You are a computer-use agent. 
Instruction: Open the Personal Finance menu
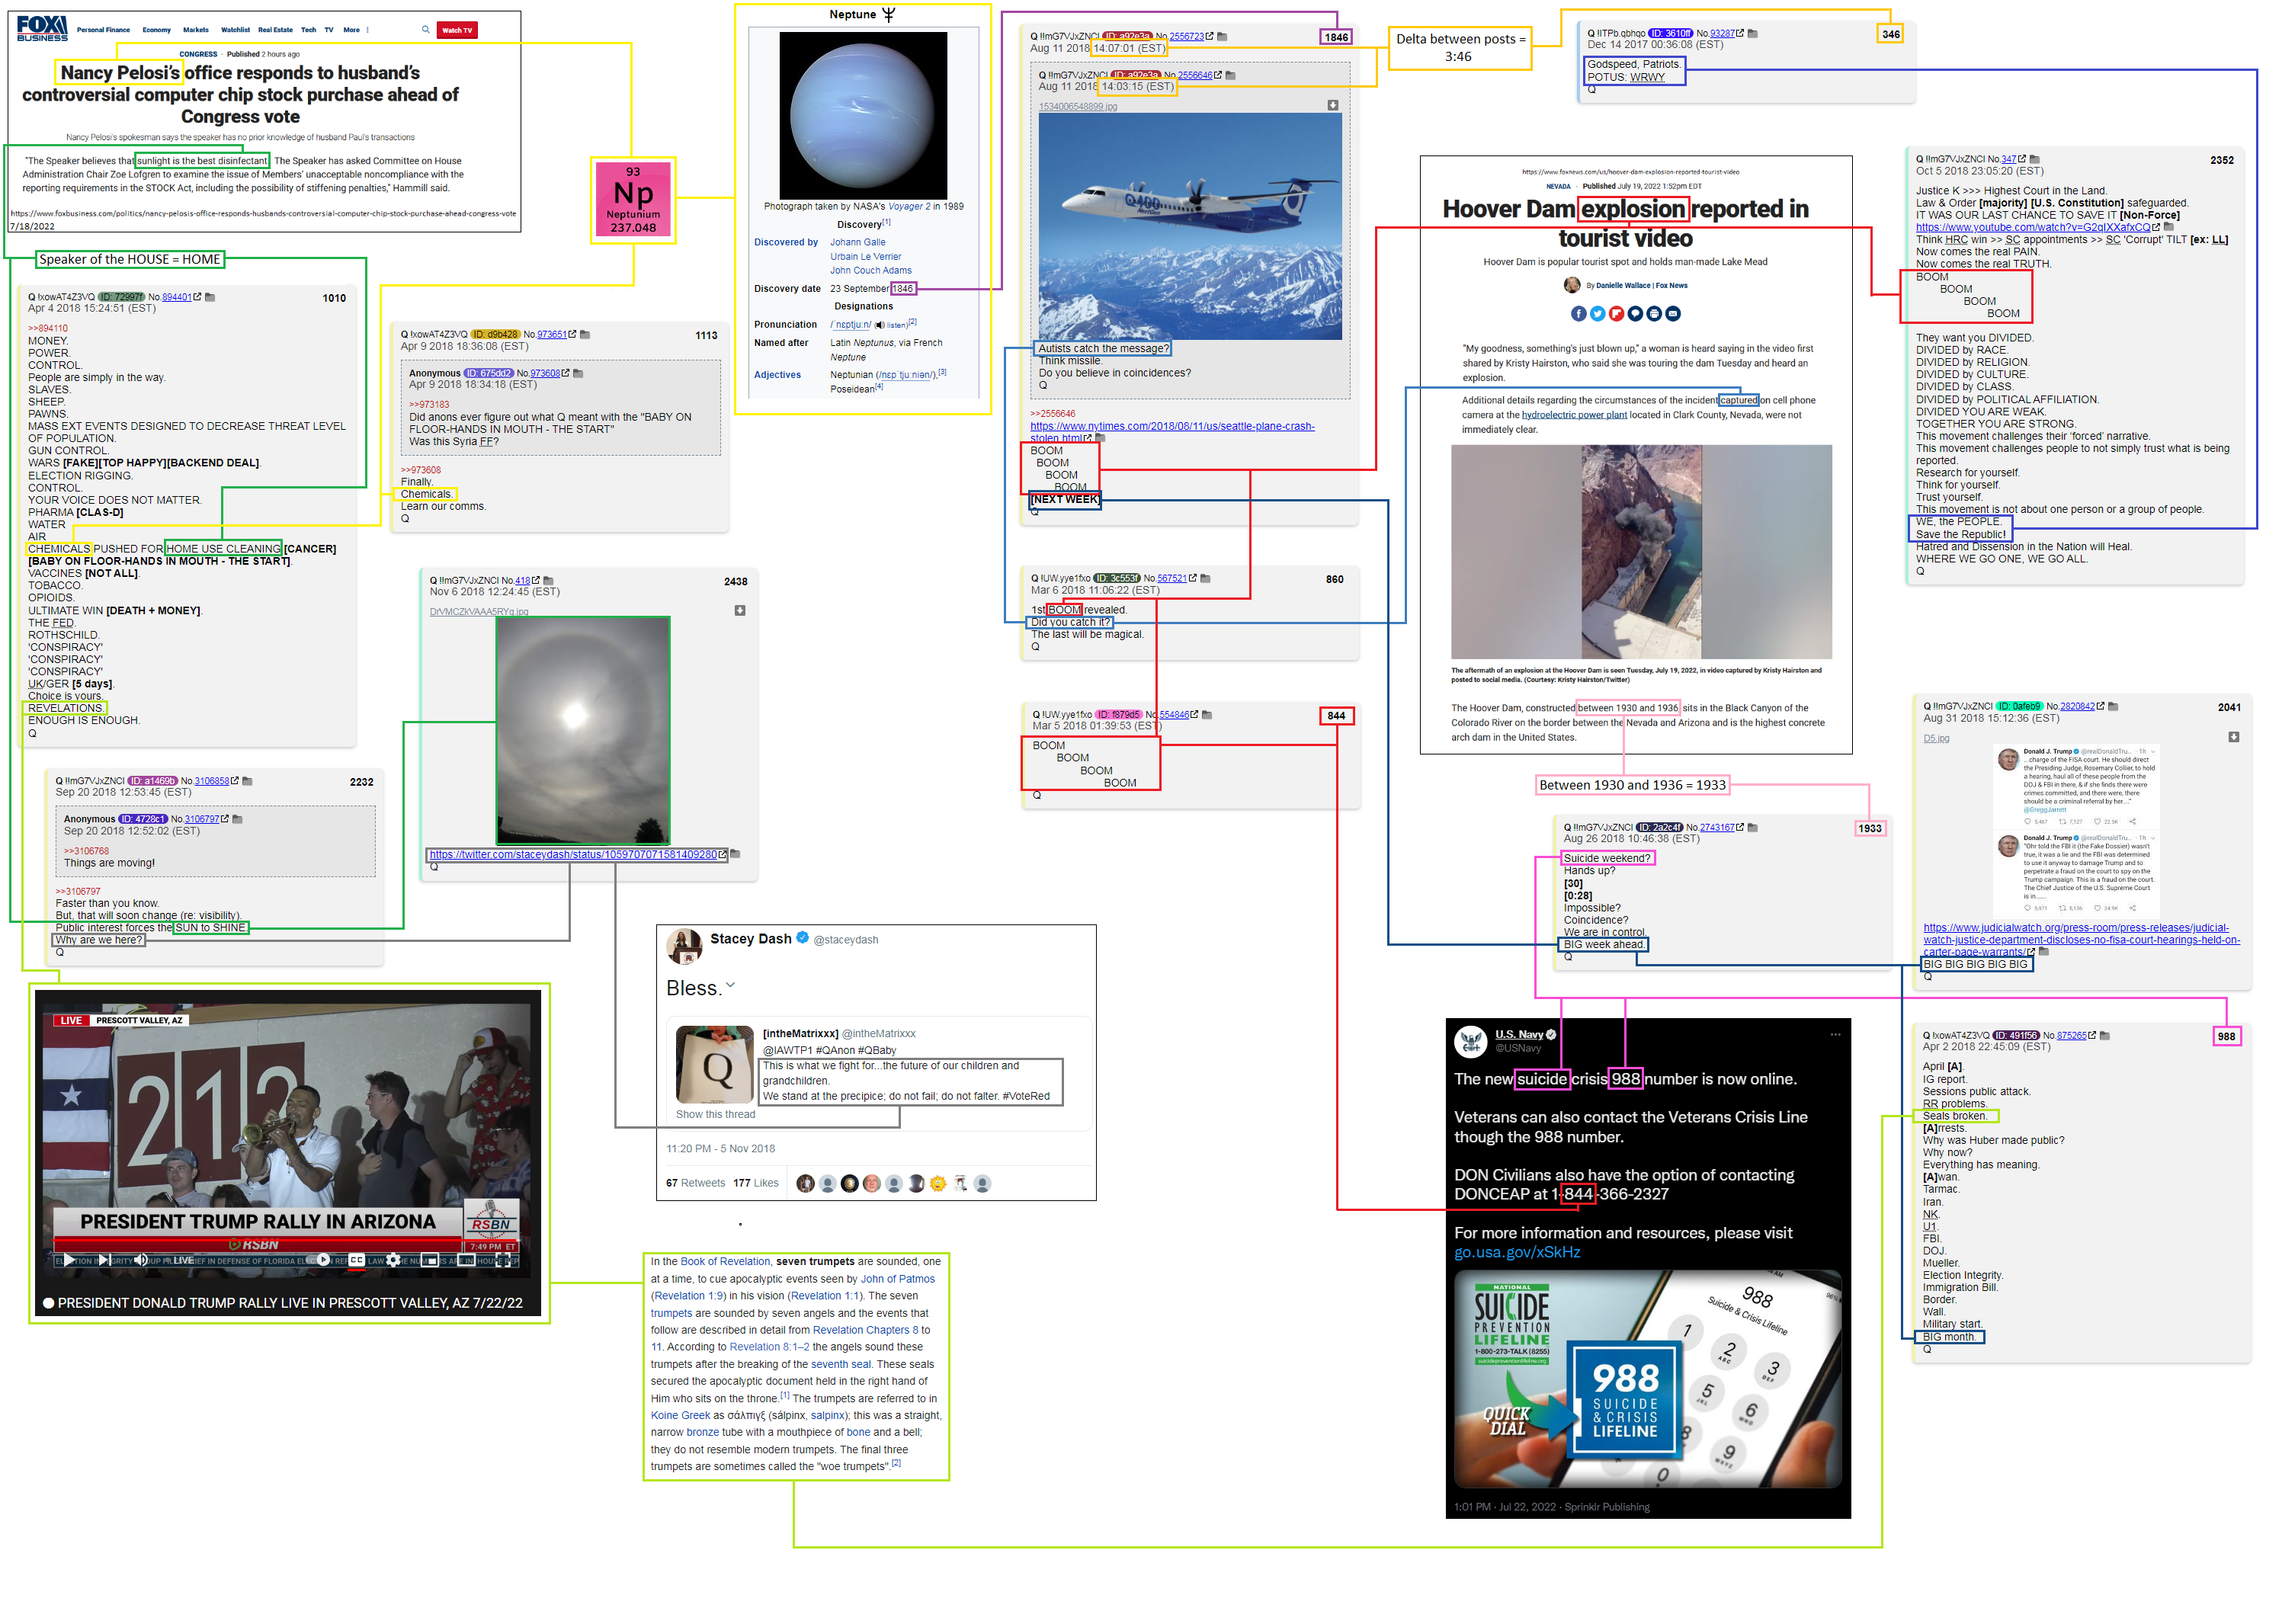coord(103,30)
